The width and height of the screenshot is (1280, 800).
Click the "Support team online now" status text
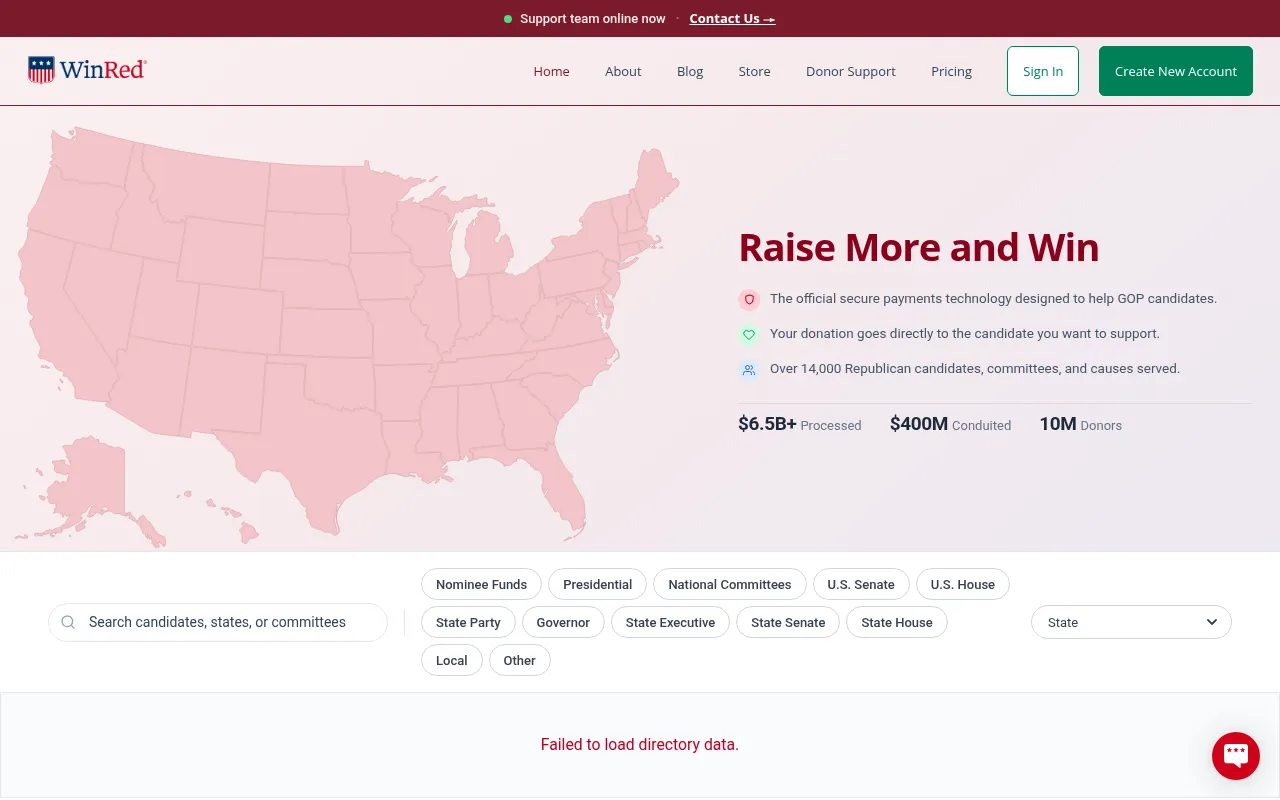tap(593, 18)
